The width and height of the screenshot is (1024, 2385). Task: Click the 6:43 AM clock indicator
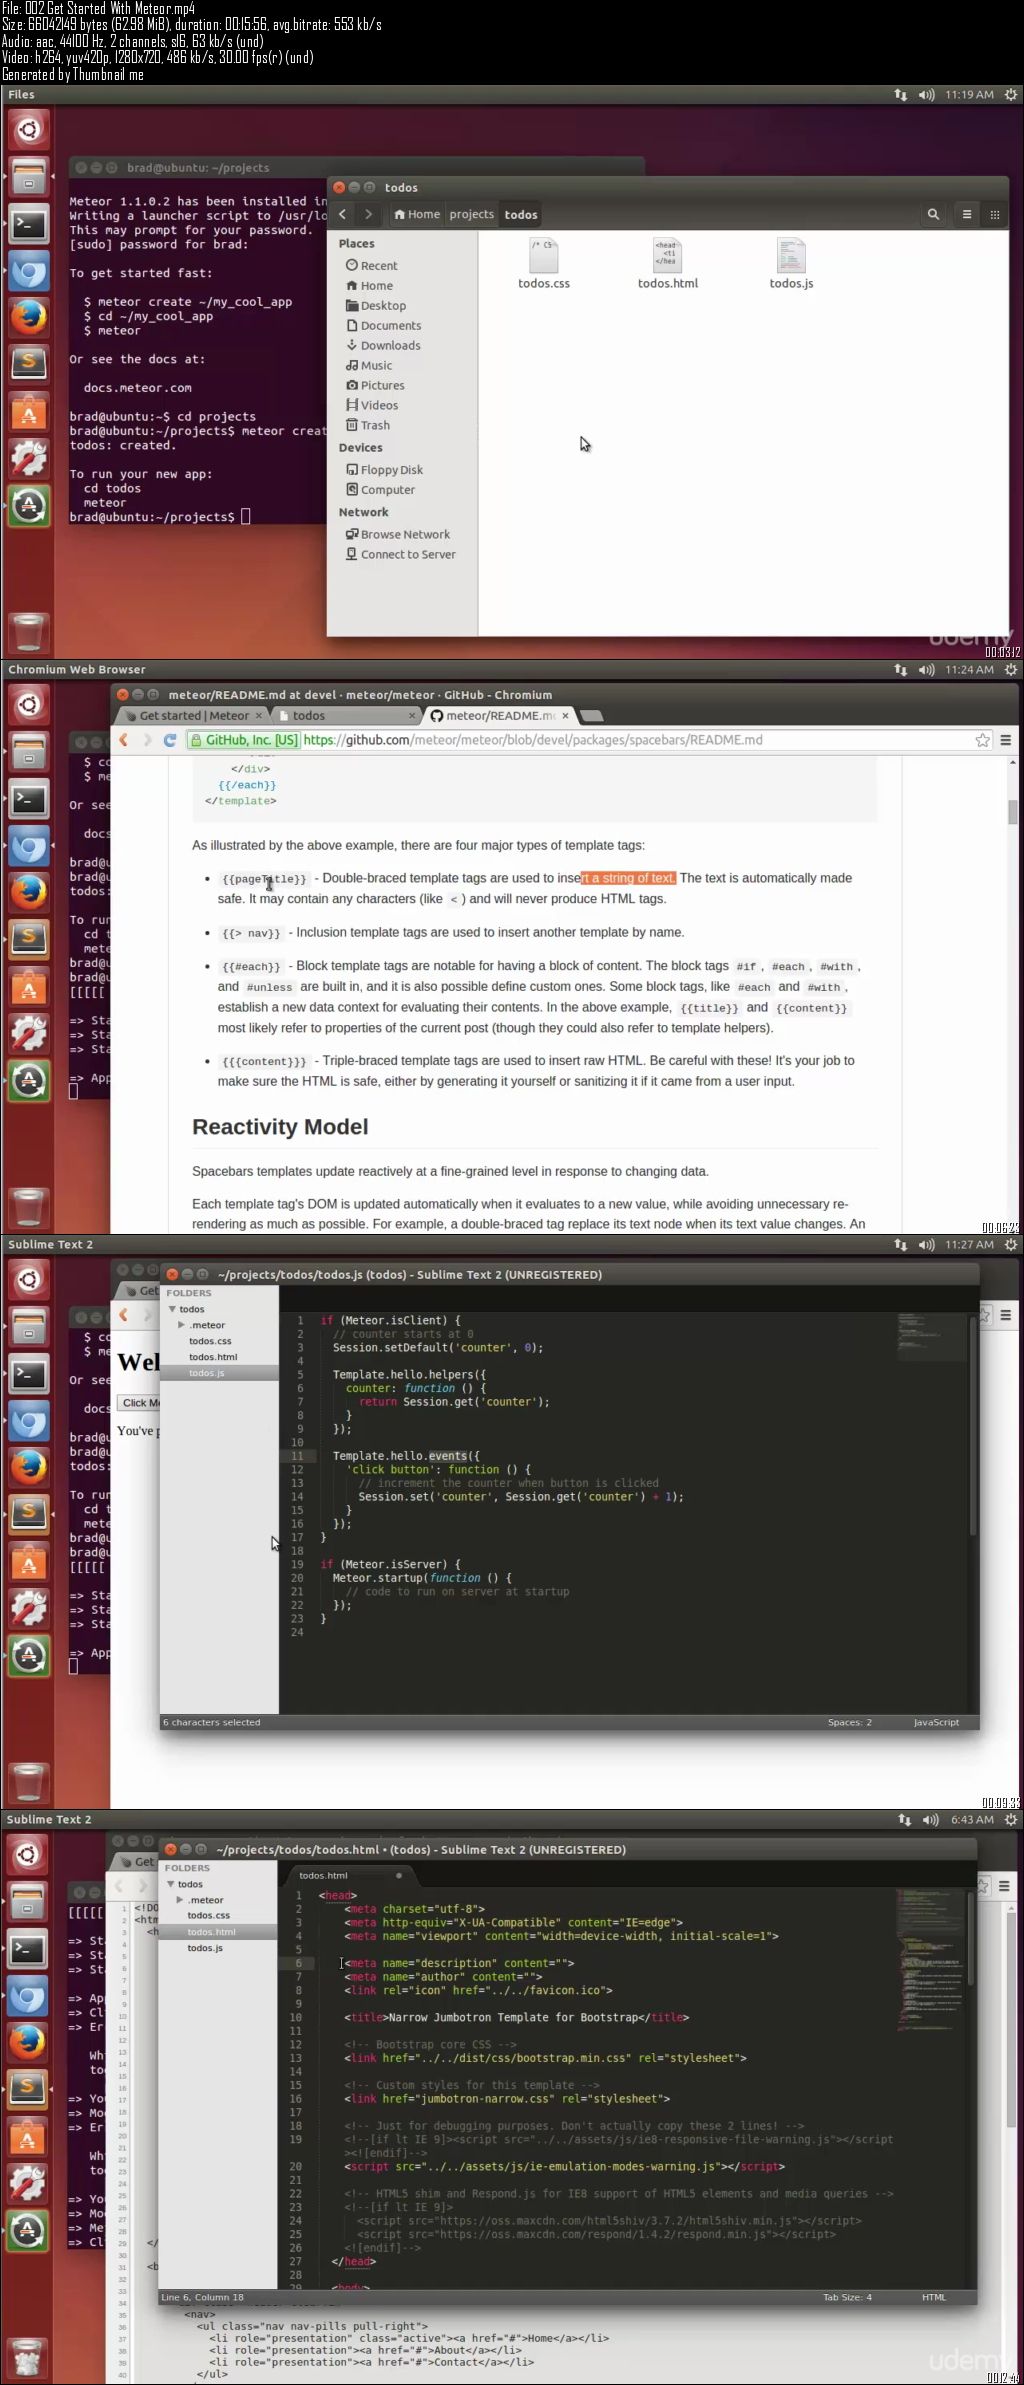coord(972,1820)
